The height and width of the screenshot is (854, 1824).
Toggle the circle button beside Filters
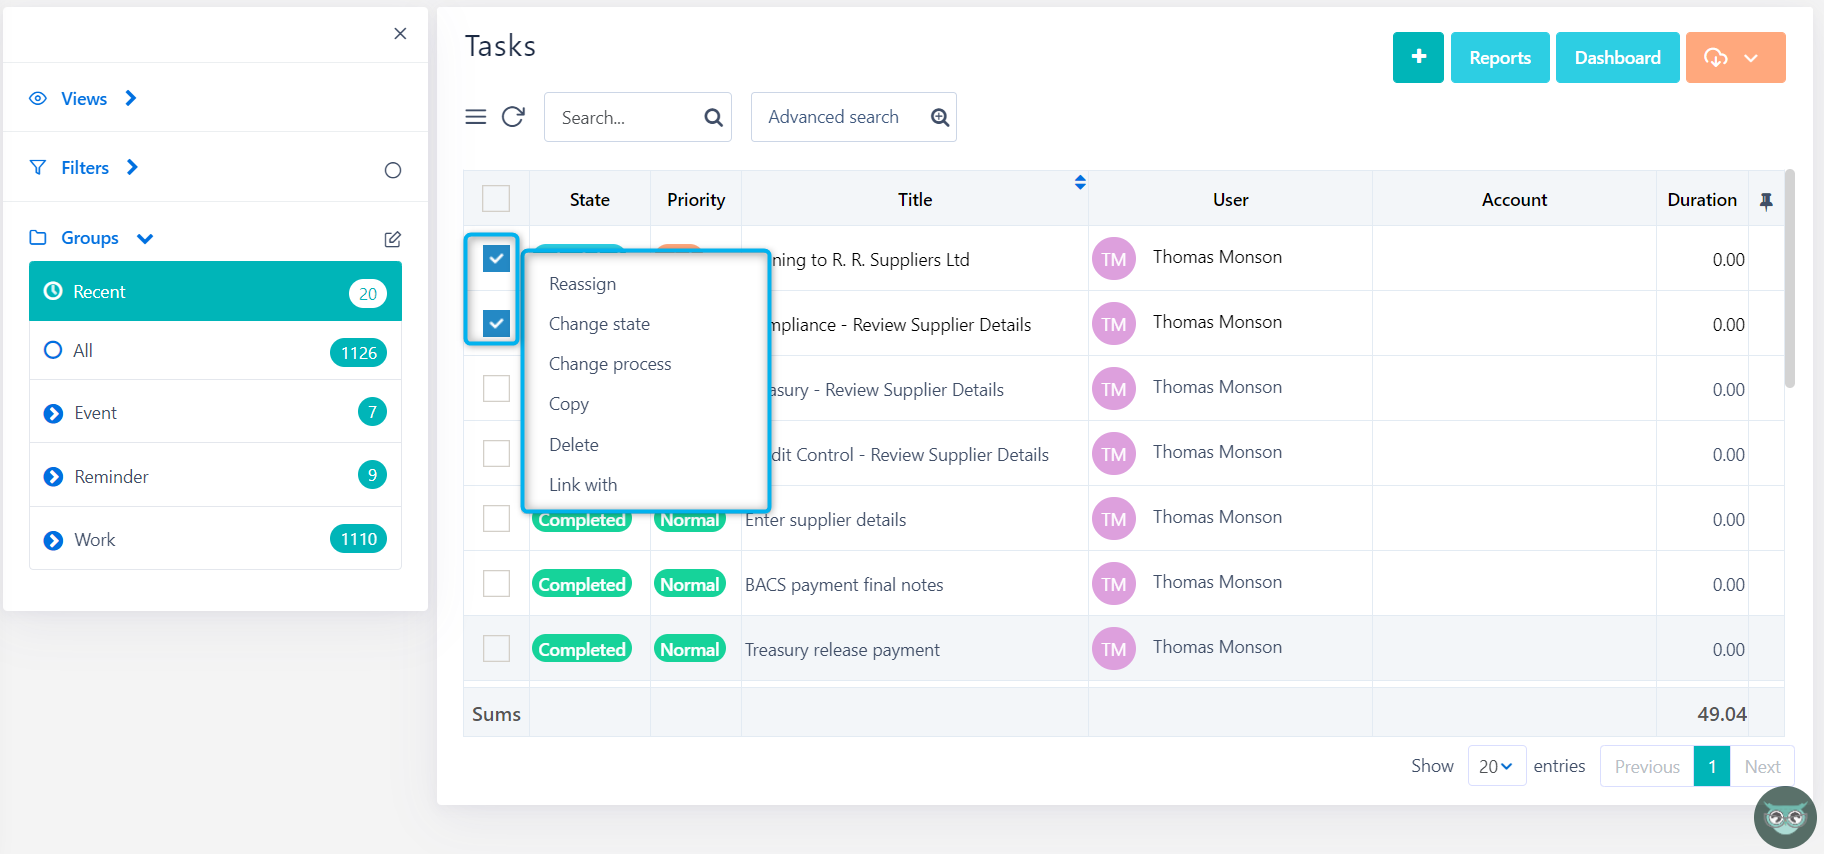pos(393,170)
